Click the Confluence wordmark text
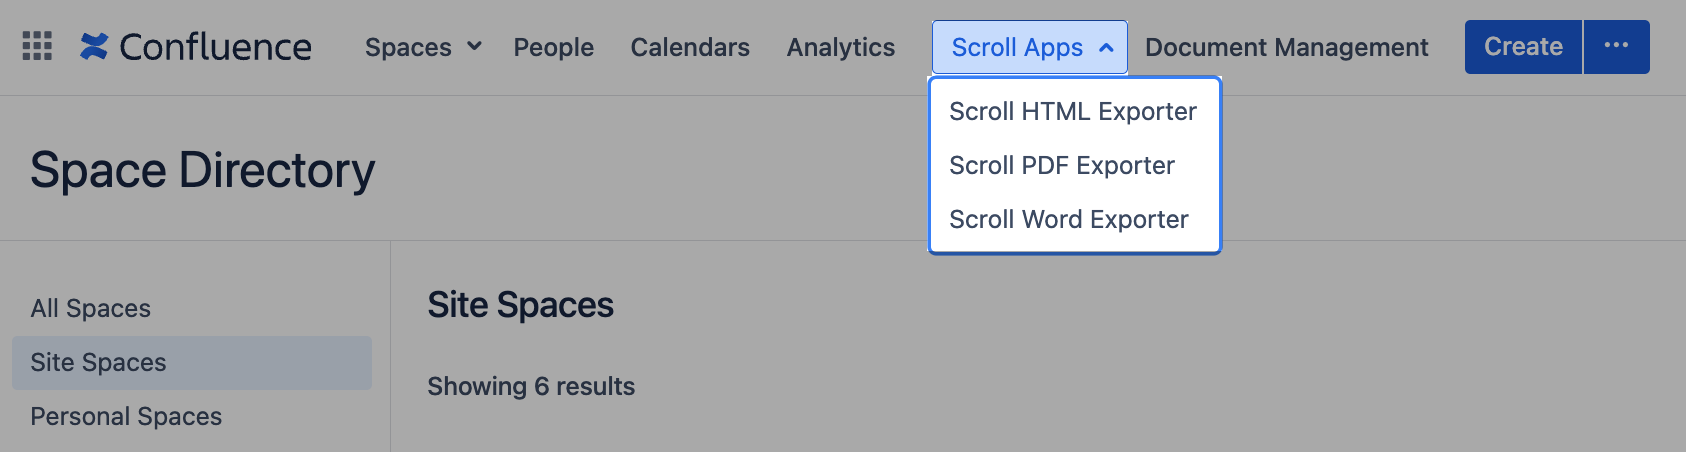The height and width of the screenshot is (452, 1686). 215,47
